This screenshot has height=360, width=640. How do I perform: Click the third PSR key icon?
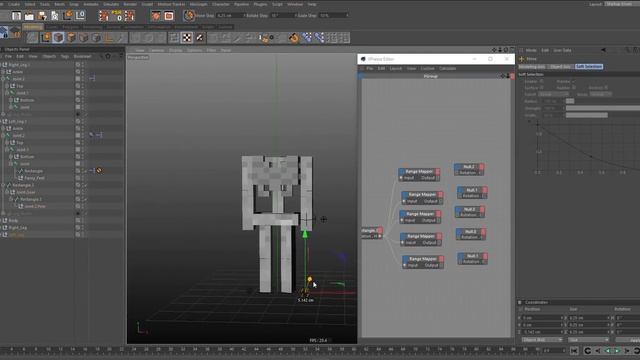pos(130,16)
